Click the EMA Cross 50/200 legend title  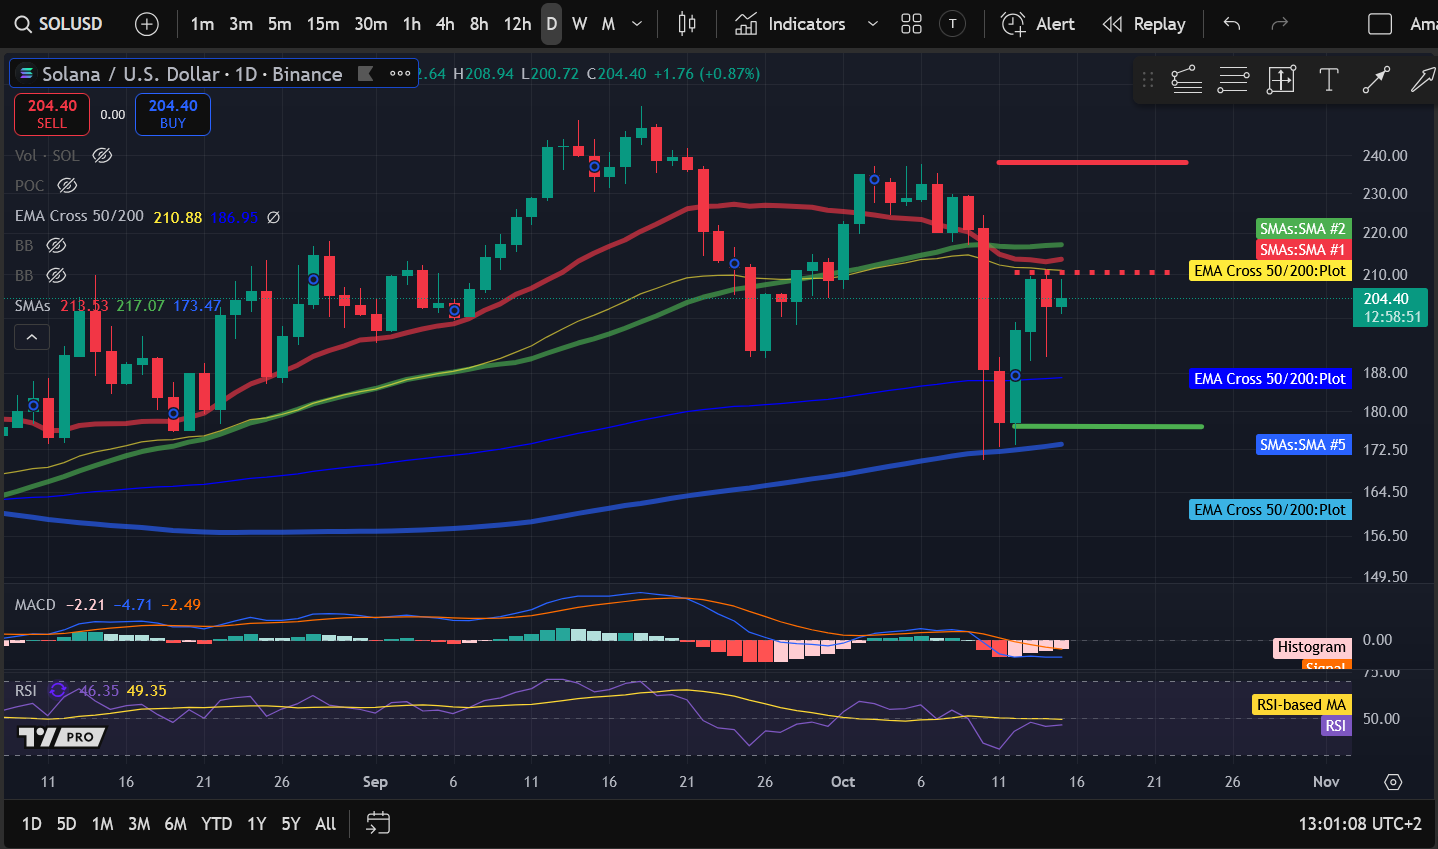(79, 216)
